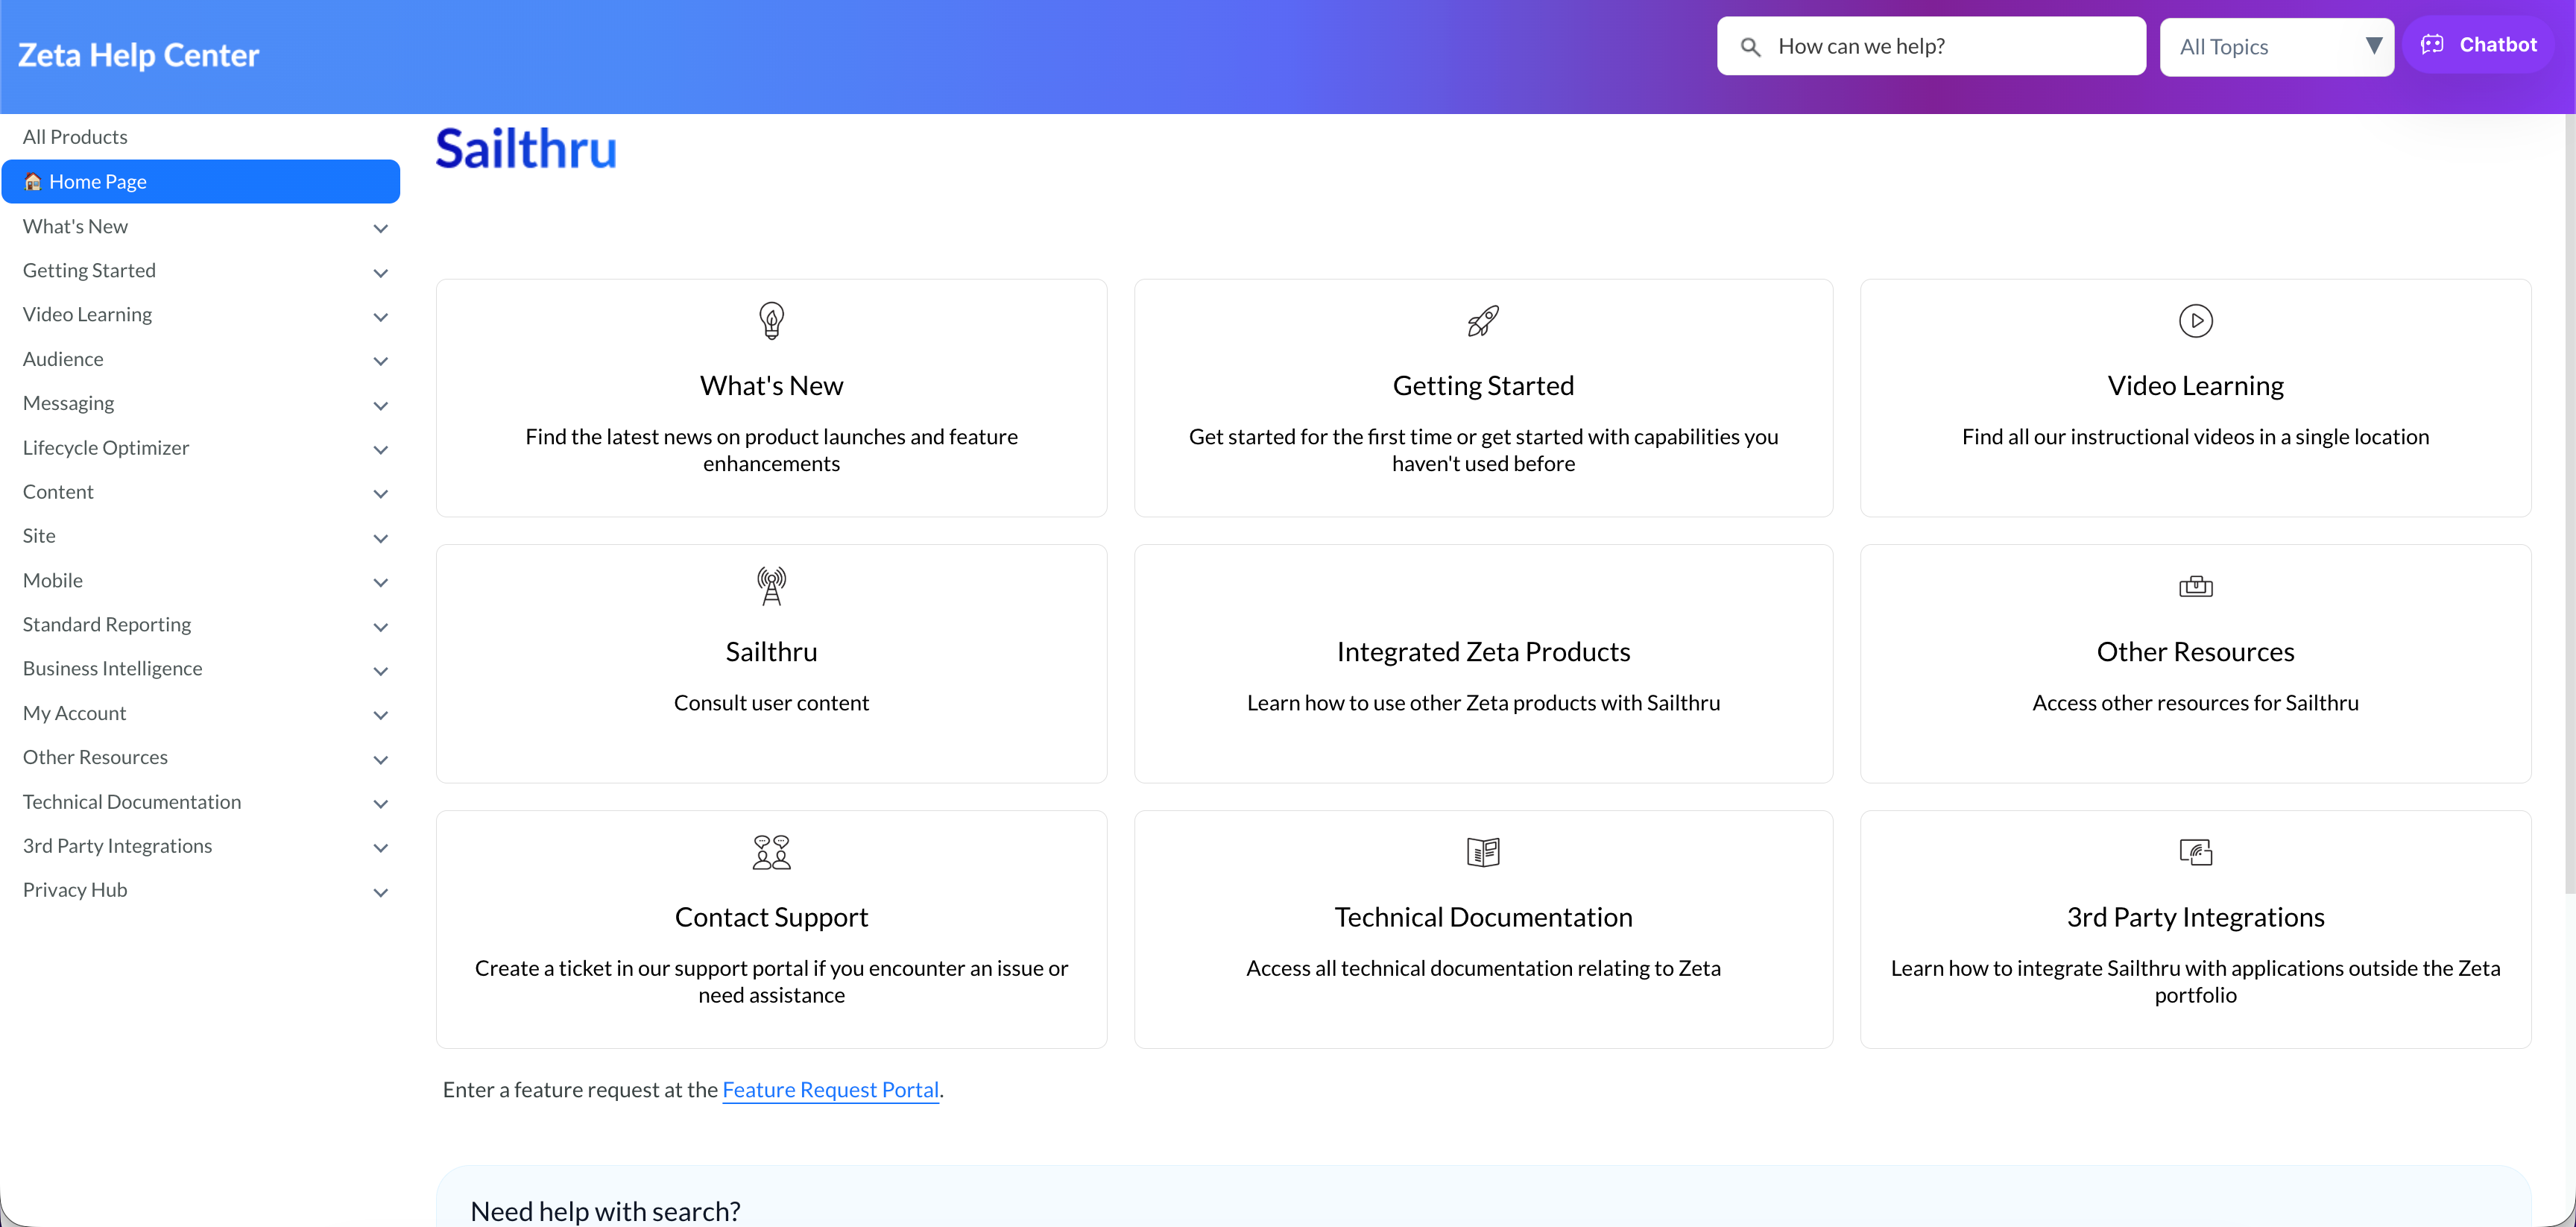Click the antenna tower icon on Sailthru card
The image size is (2576, 1227).
tap(771, 586)
